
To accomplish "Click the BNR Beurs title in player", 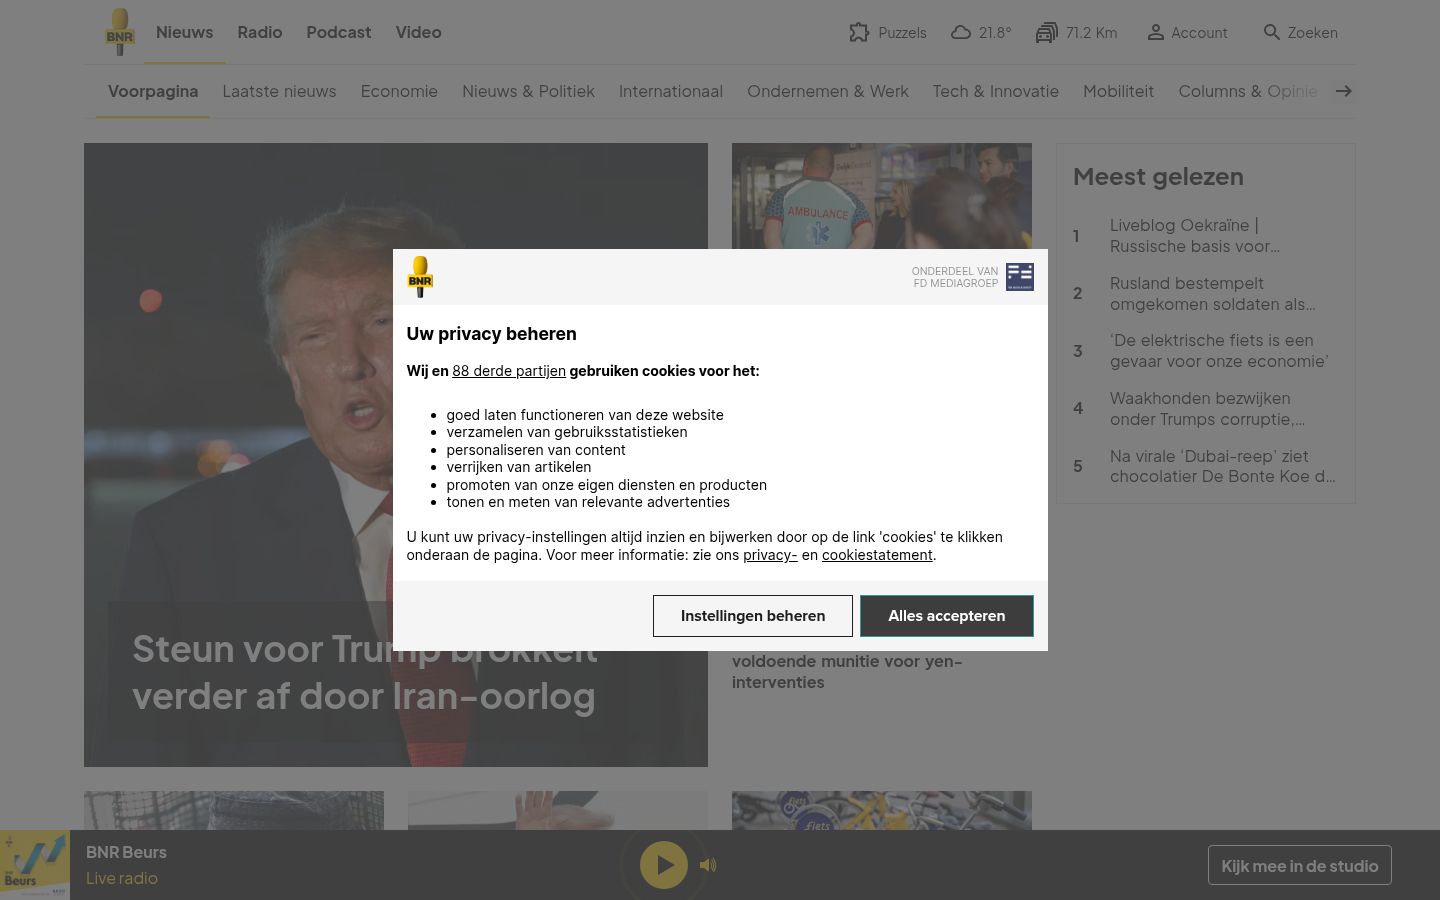I will pos(126,852).
